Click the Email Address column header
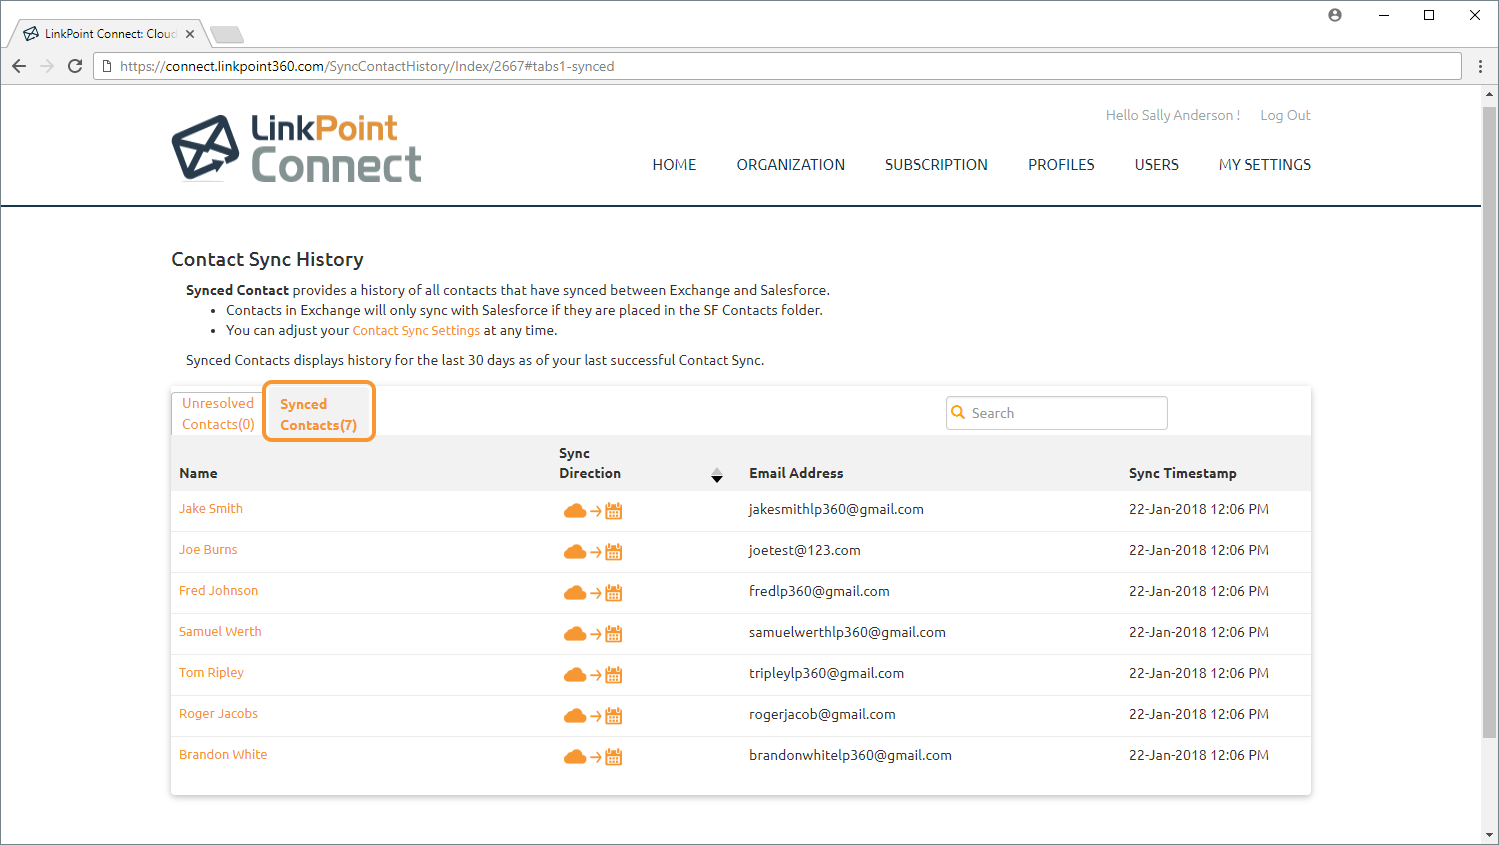Screen dimensions: 1499x845 coord(796,473)
